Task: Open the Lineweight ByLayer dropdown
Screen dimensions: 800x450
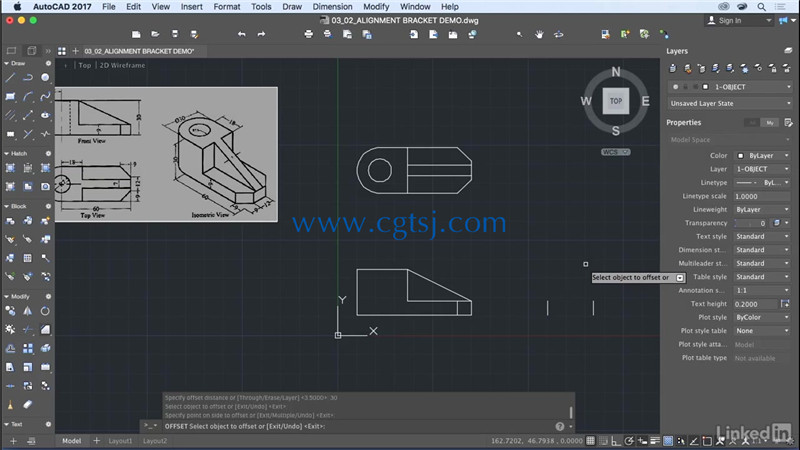Action: tap(763, 210)
